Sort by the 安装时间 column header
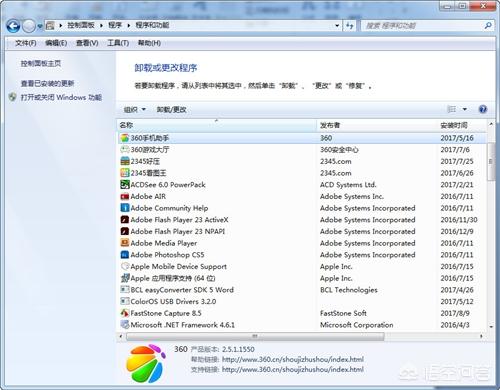Viewport: 500px width, 390px height. point(462,125)
